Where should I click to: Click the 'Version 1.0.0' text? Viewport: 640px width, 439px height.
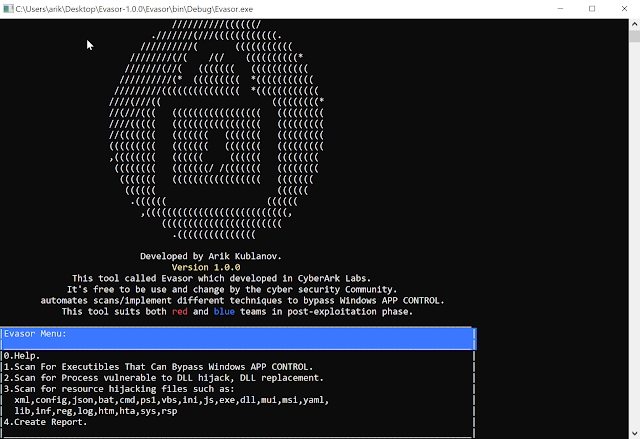pyautogui.click(x=206, y=268)
